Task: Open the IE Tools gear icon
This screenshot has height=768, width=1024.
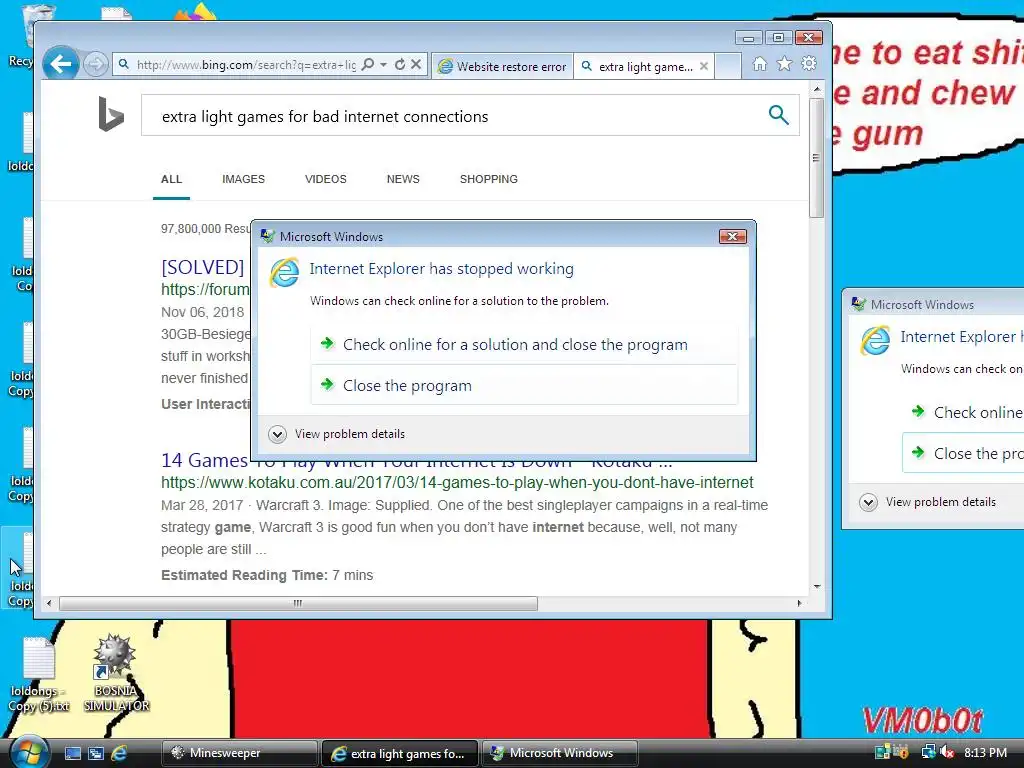Action: pyautogui.click(x=809, y=64)
